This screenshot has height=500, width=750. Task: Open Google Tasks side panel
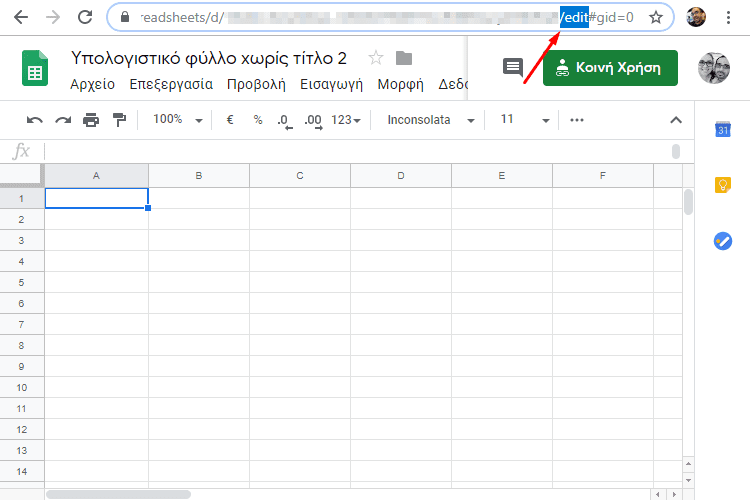723,241
